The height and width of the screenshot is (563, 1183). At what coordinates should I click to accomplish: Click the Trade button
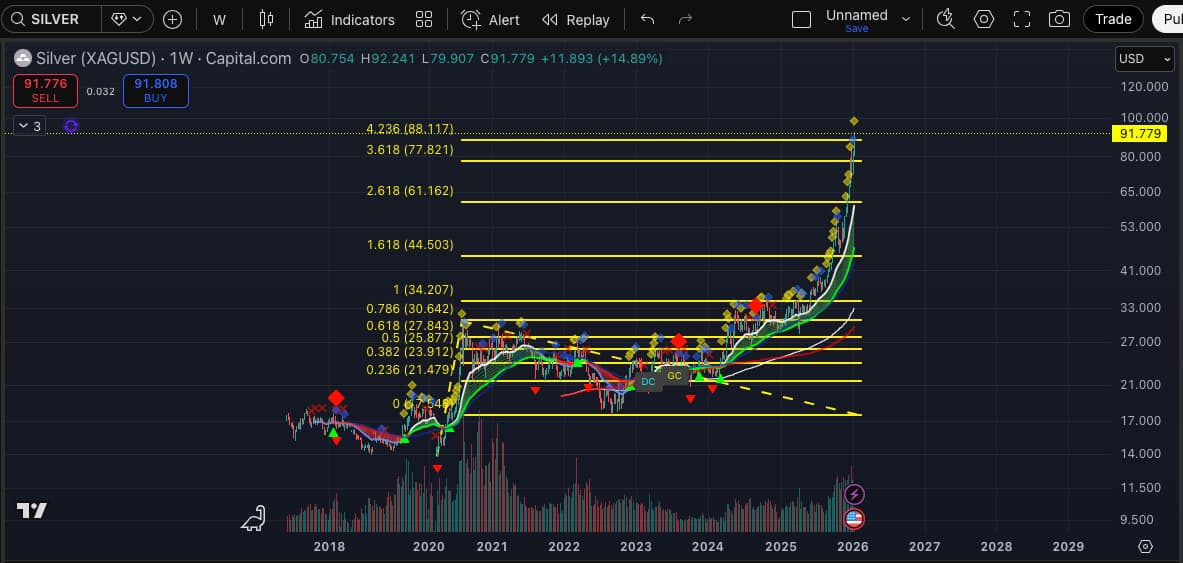tap(1113, 19)
